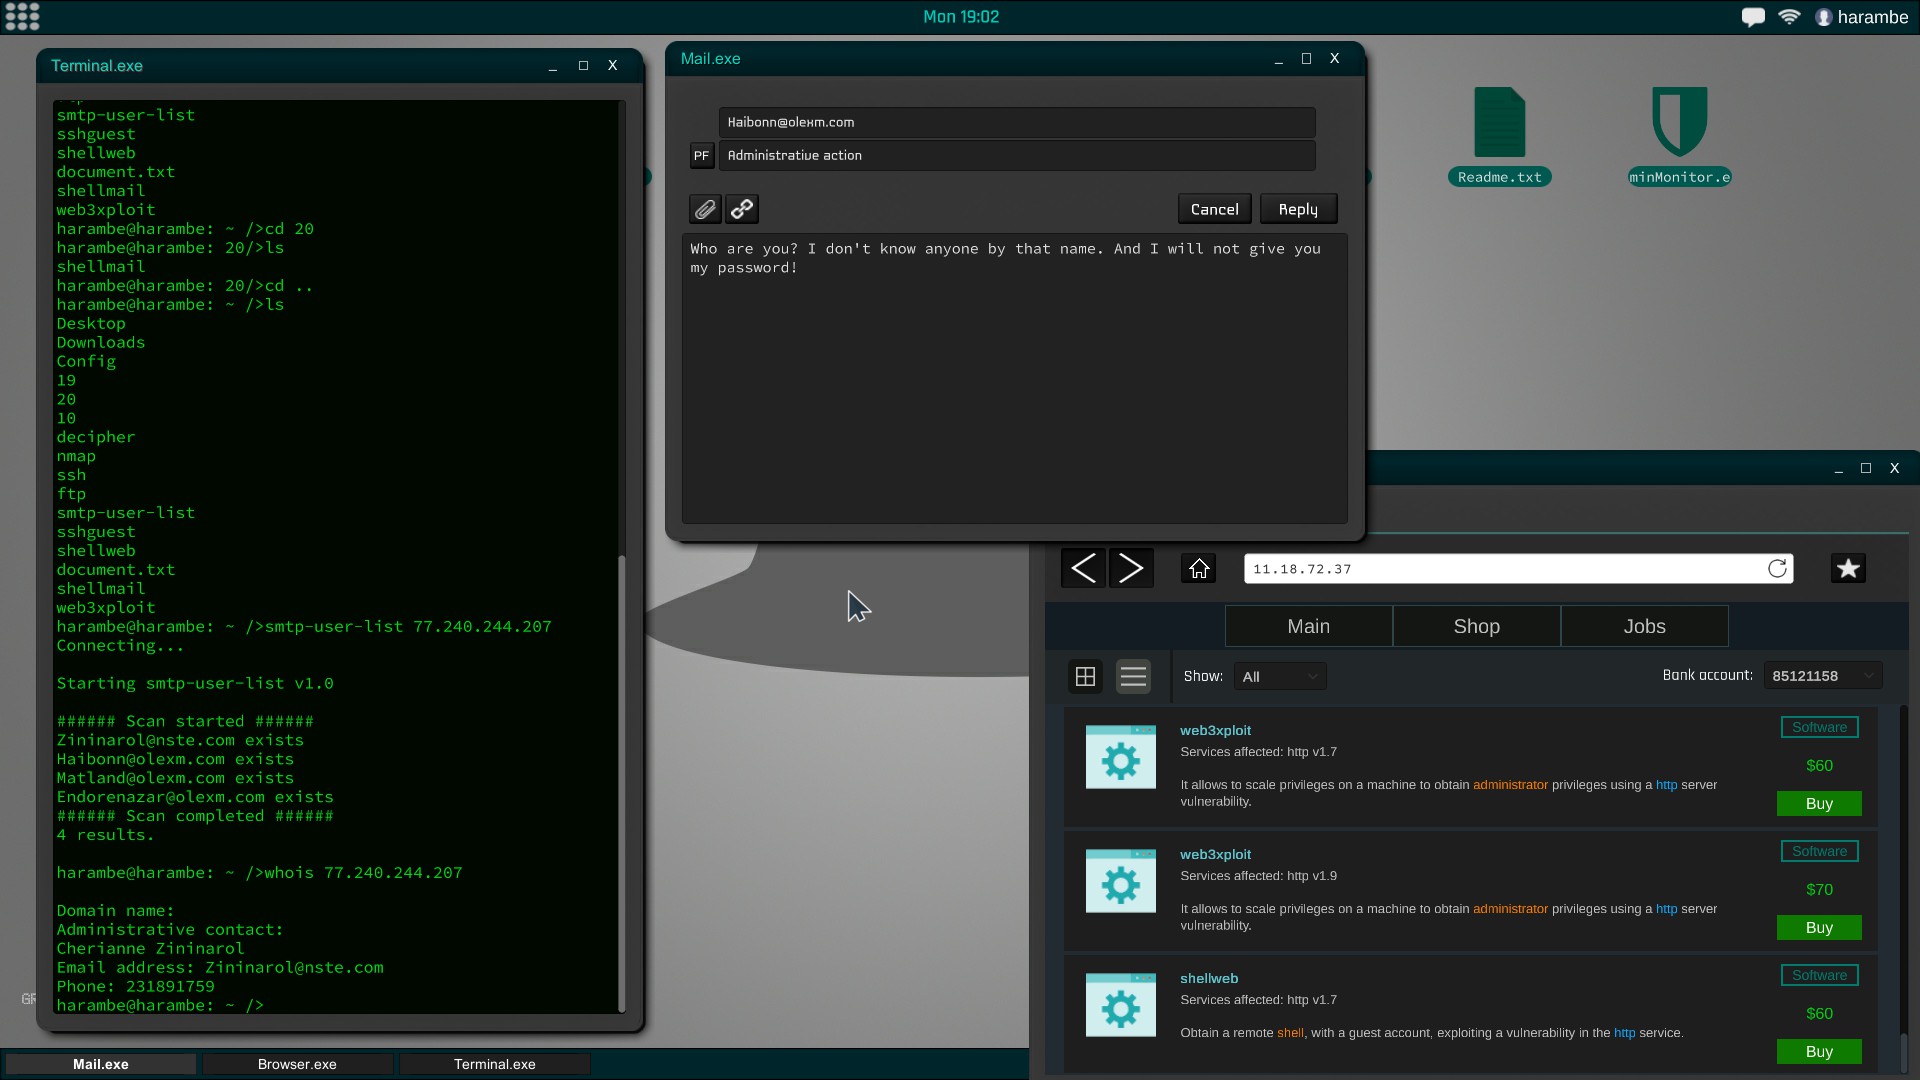
Task: Buy the shellweb software for $60
Action: 1819,1051
